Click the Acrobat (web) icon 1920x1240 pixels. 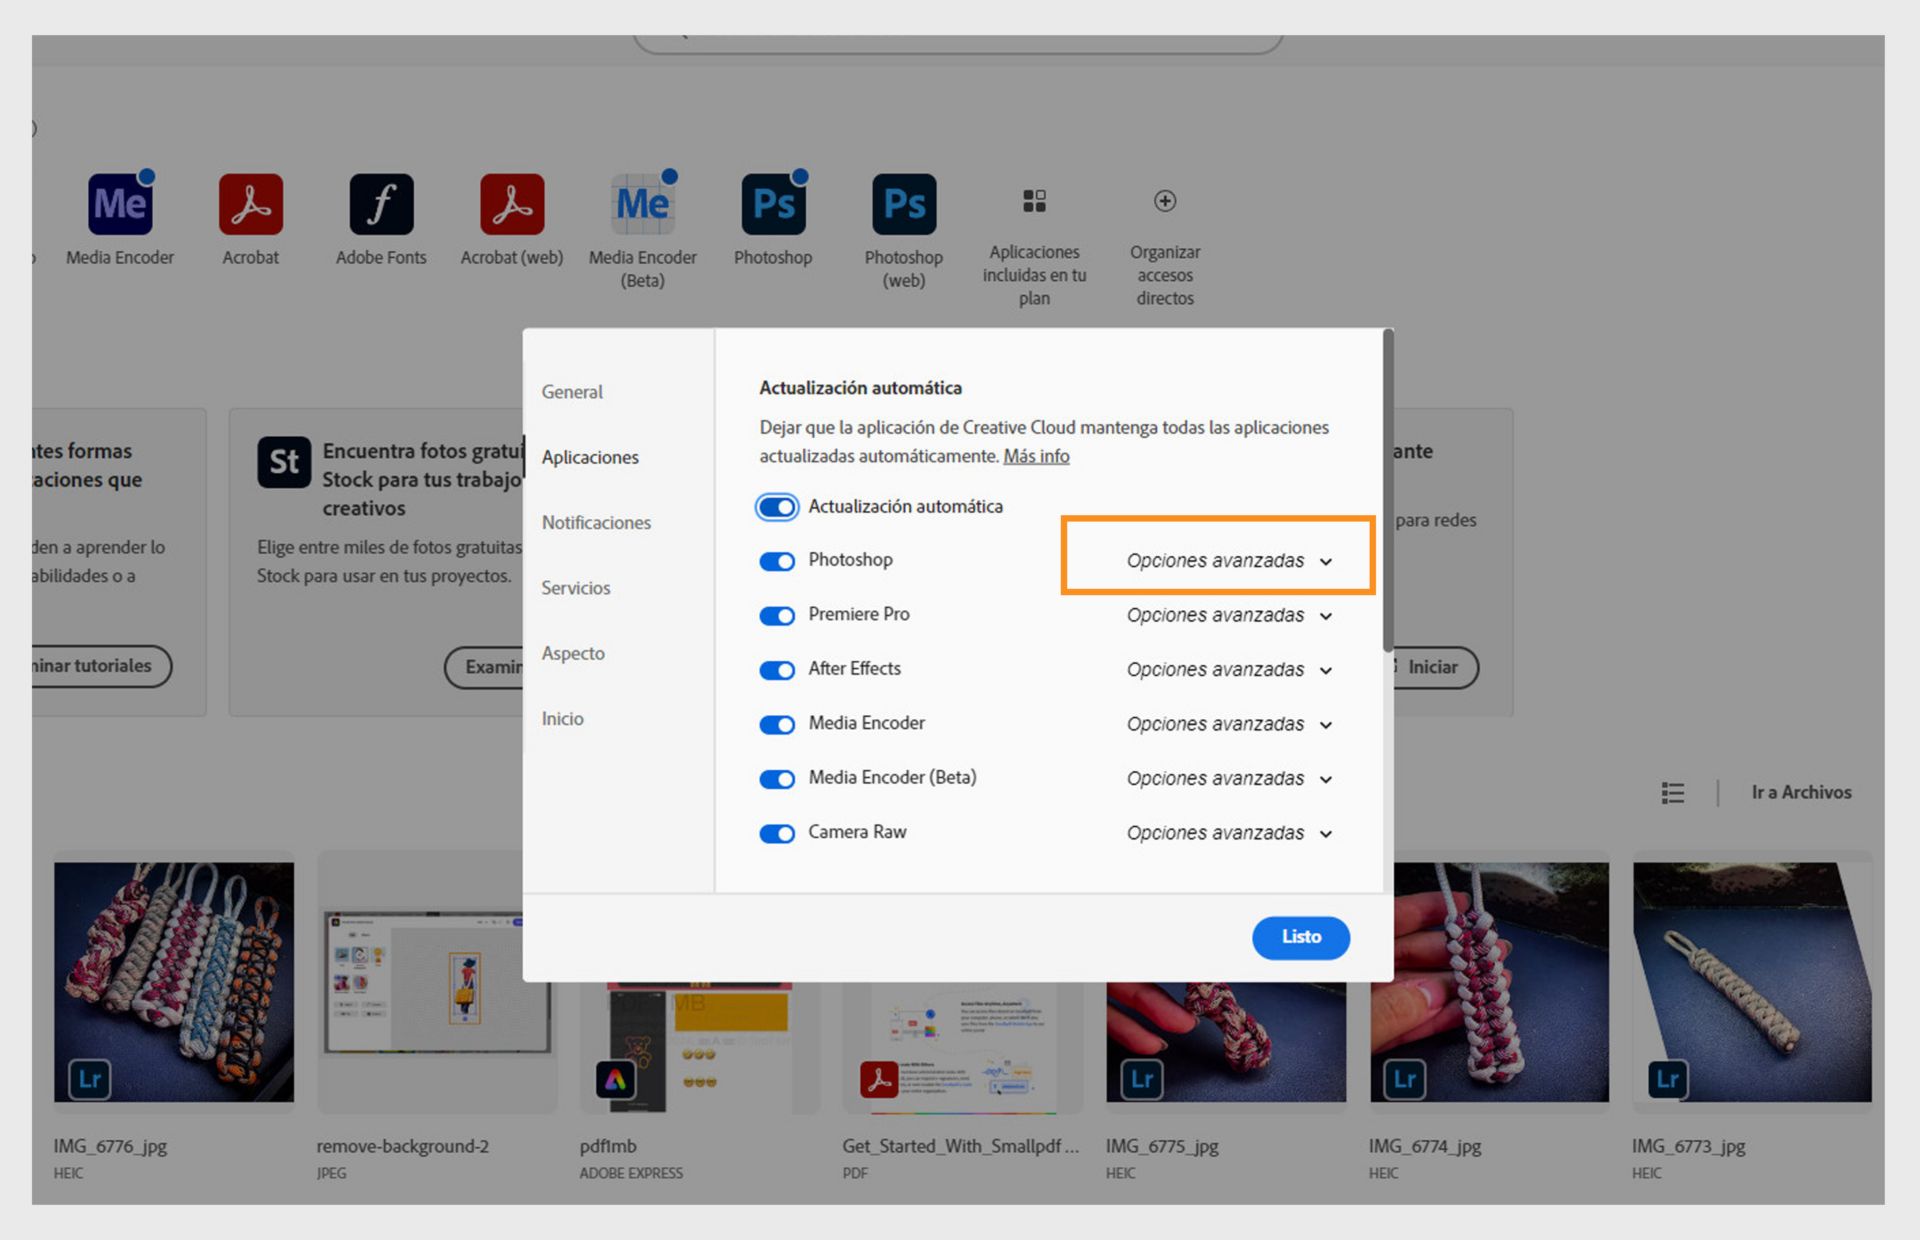pos(512,204)
